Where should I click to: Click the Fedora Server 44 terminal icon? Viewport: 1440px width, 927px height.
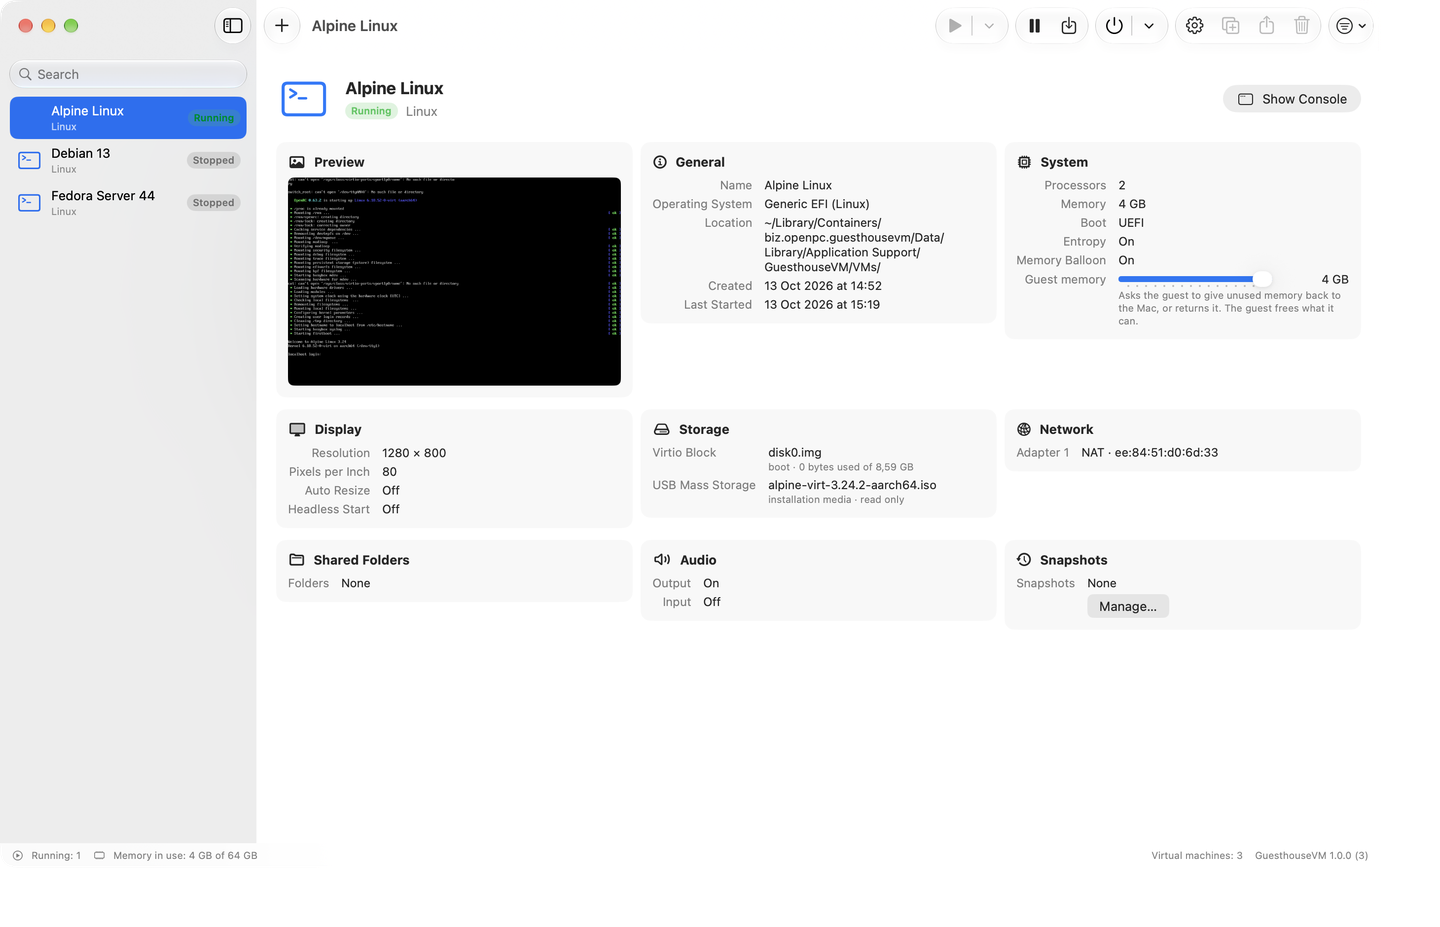coord(30,203)
